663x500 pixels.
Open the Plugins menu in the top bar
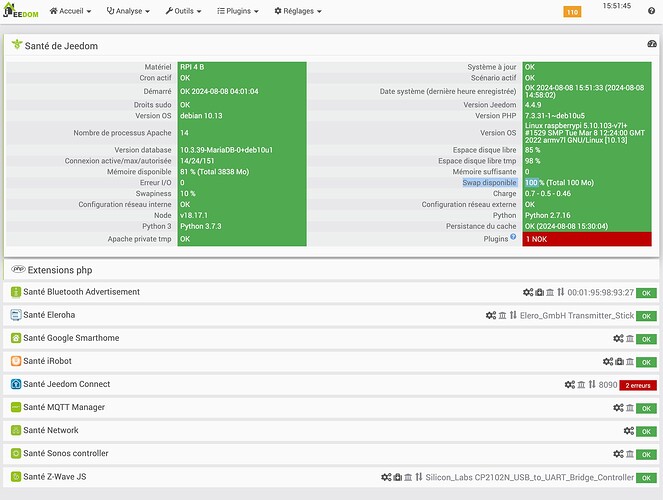238,11
